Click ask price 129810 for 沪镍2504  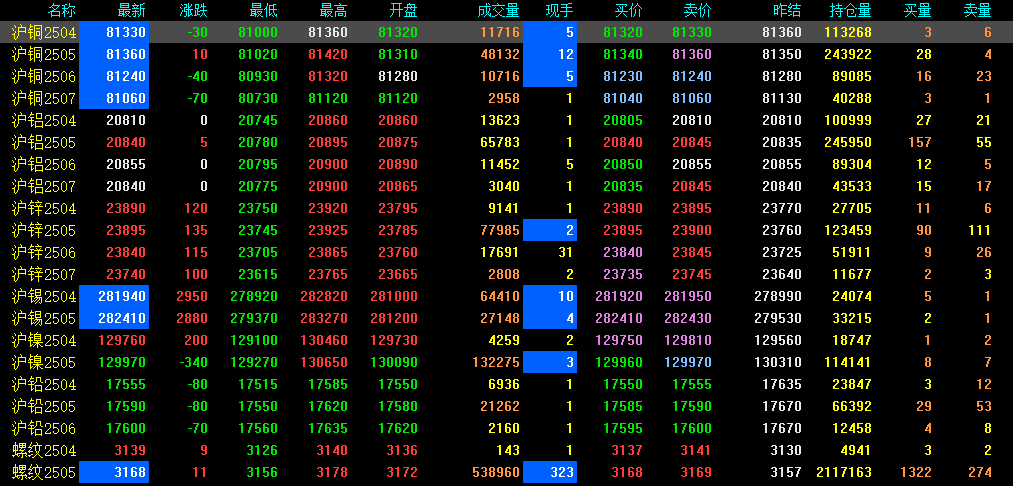click(688, 340)
